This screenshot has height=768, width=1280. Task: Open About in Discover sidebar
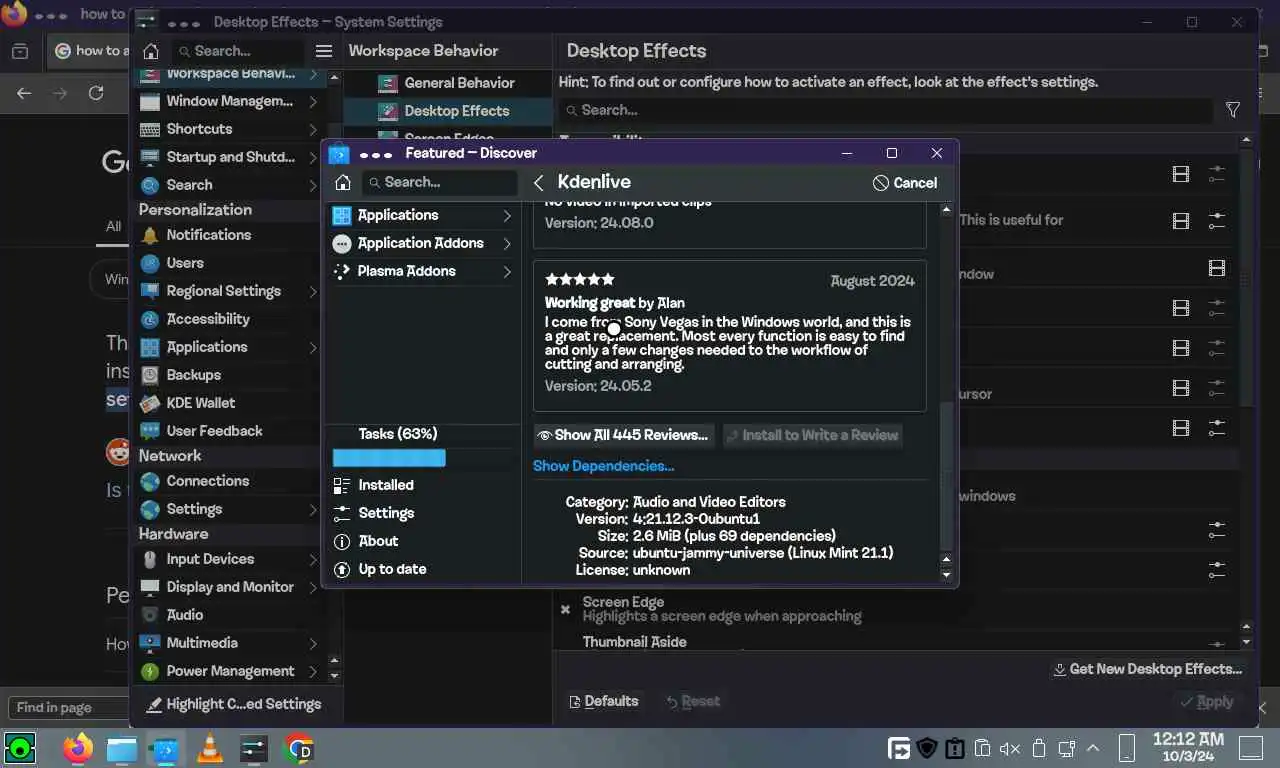[x=424, y=541]
